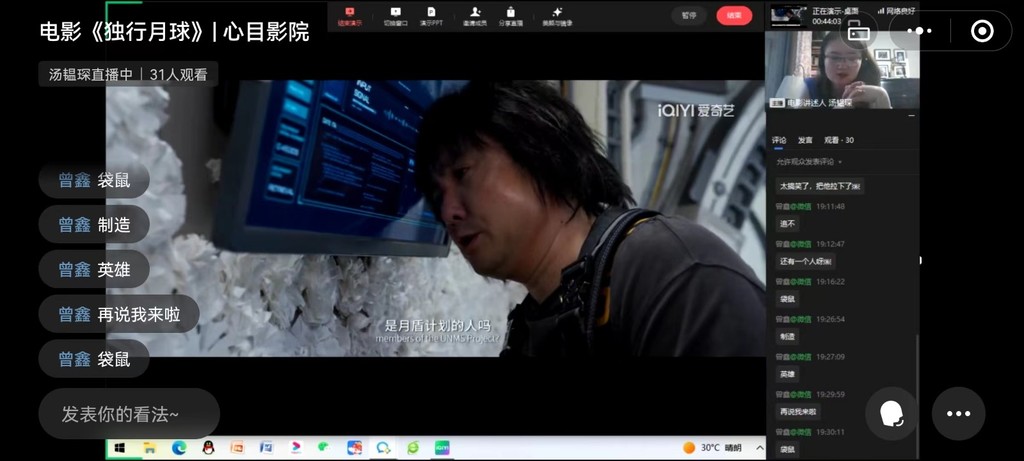This screenshot has width=1024, height=461.
Task: Click the comments panel scrollbar
Action: coord(918,395)
